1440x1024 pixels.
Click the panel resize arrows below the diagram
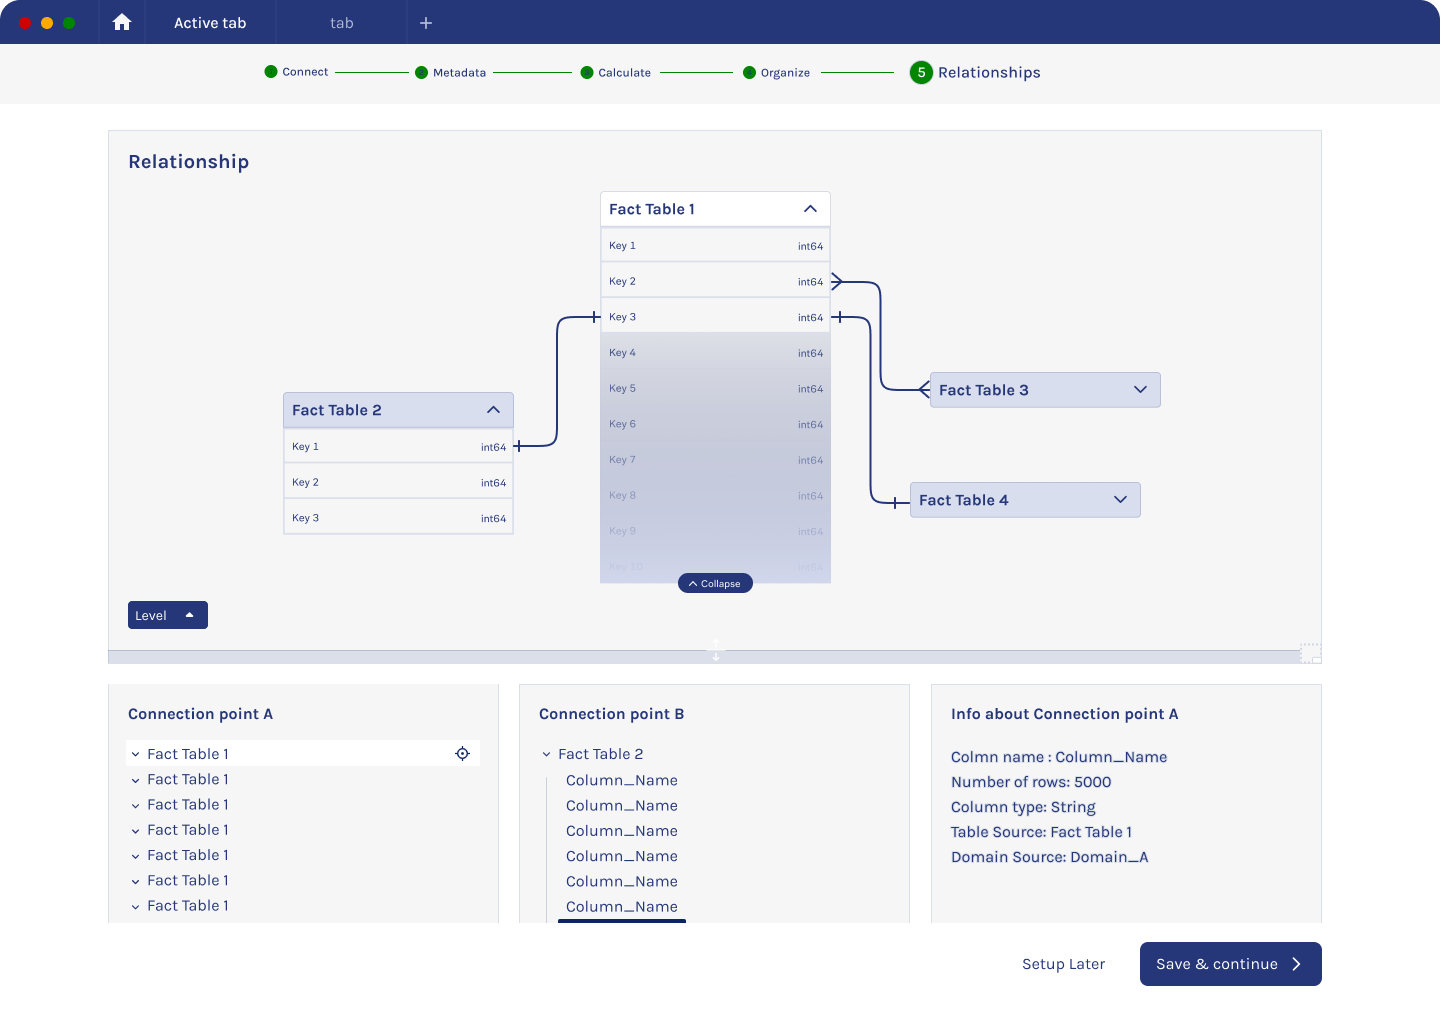click(x=716, y=650)
